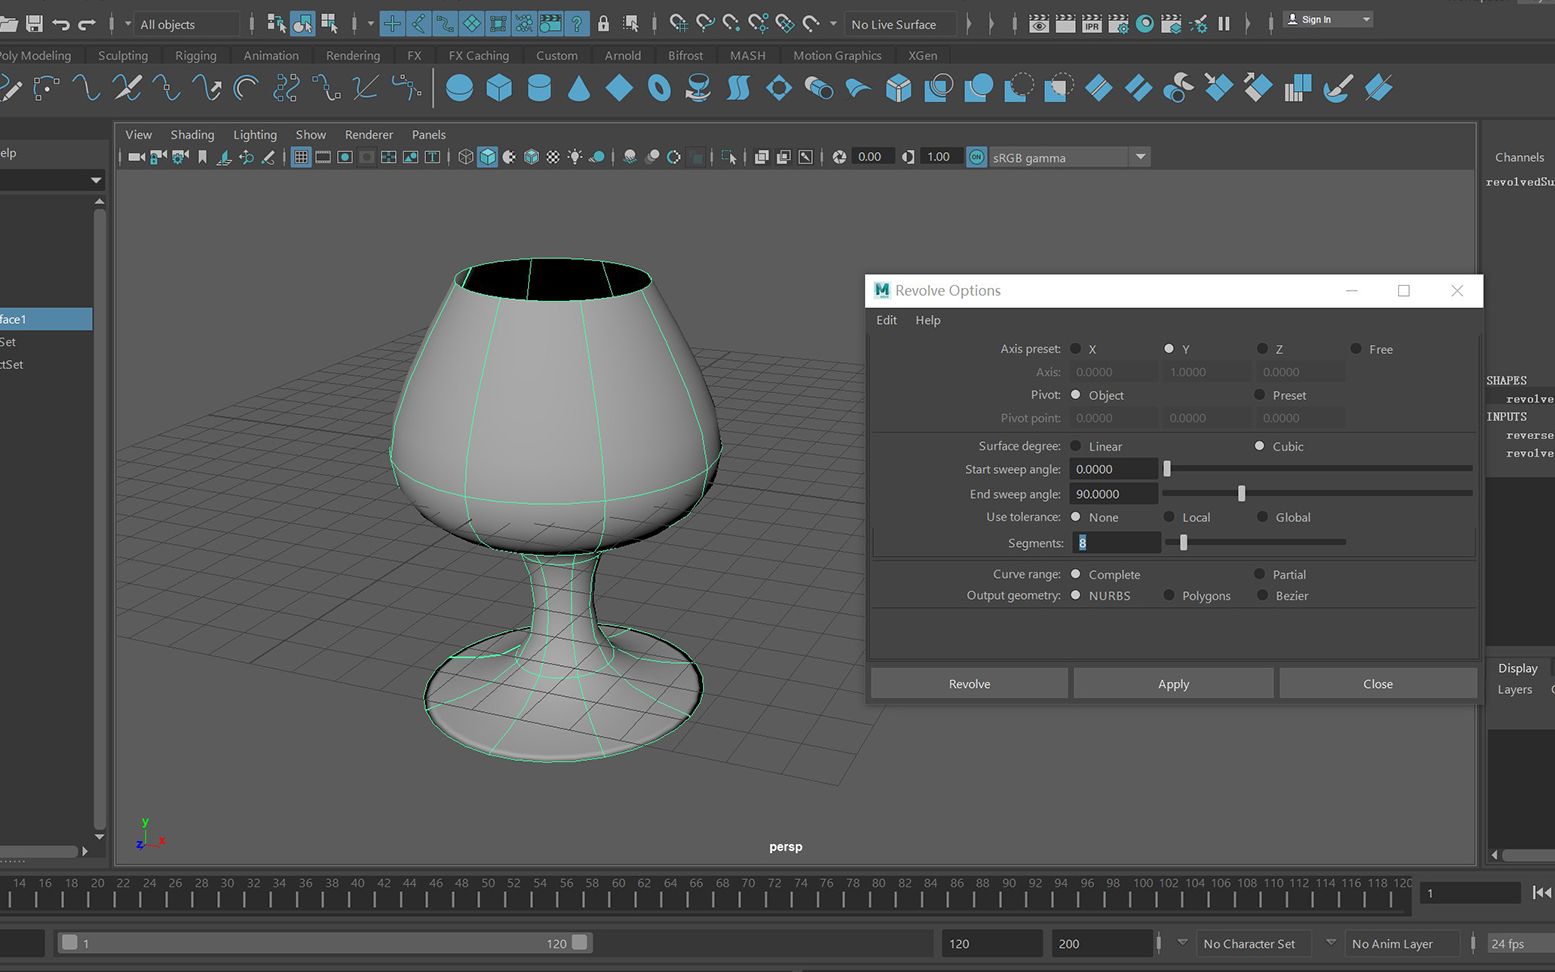Open the All objects selection mask dropdown
The width and height of the screenshot is (1555, 972).
point(186,24)
